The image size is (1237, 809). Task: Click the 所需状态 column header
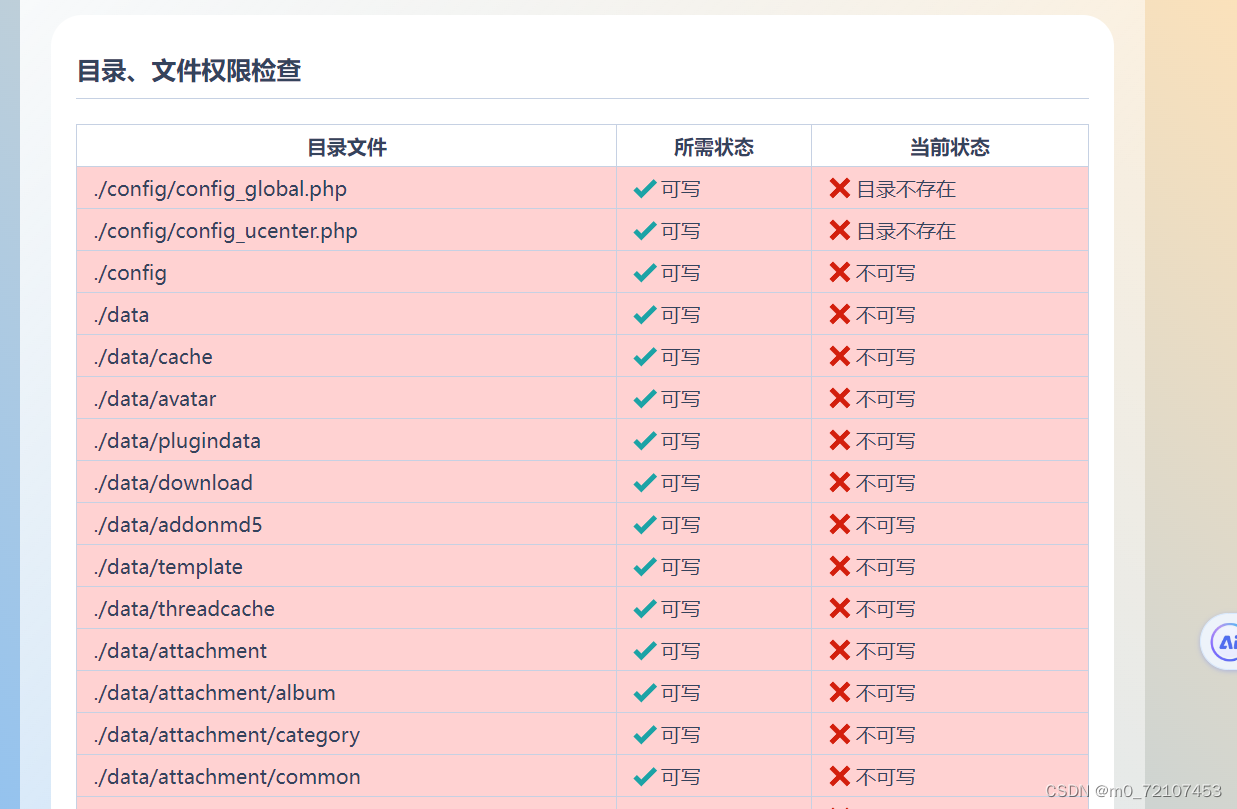coord(714,147)
